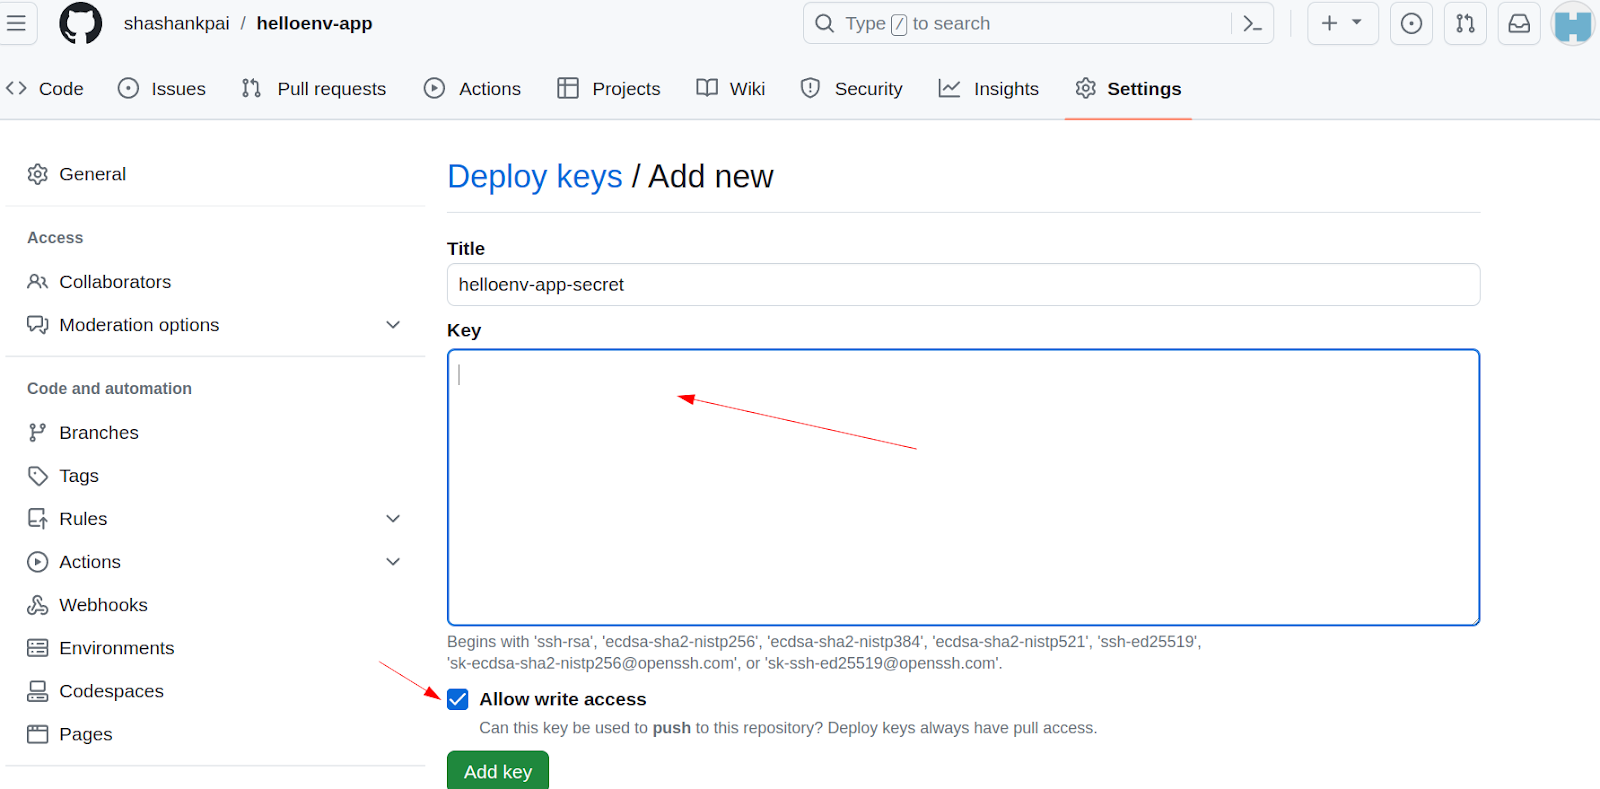This screenshot has width=1600, height=789.
Task: Switch to the Projects tab
Action: click(609, 88)
